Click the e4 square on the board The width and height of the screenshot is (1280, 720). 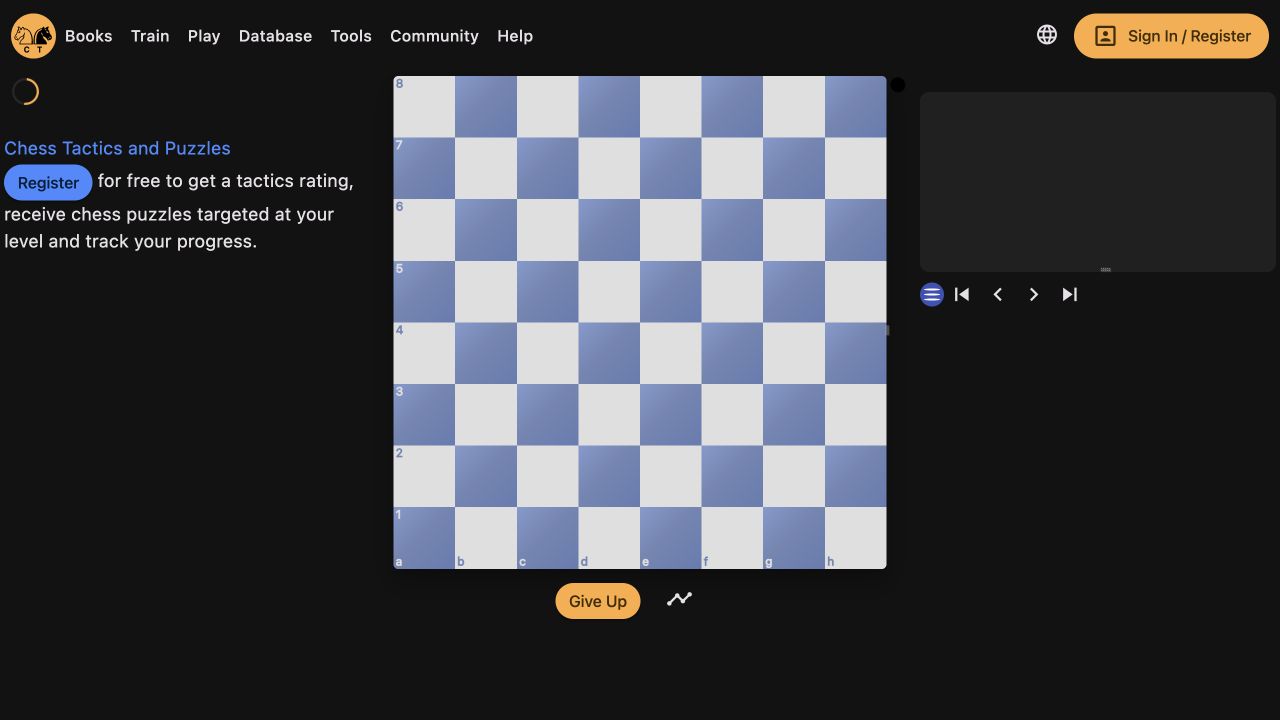point(671,353)
